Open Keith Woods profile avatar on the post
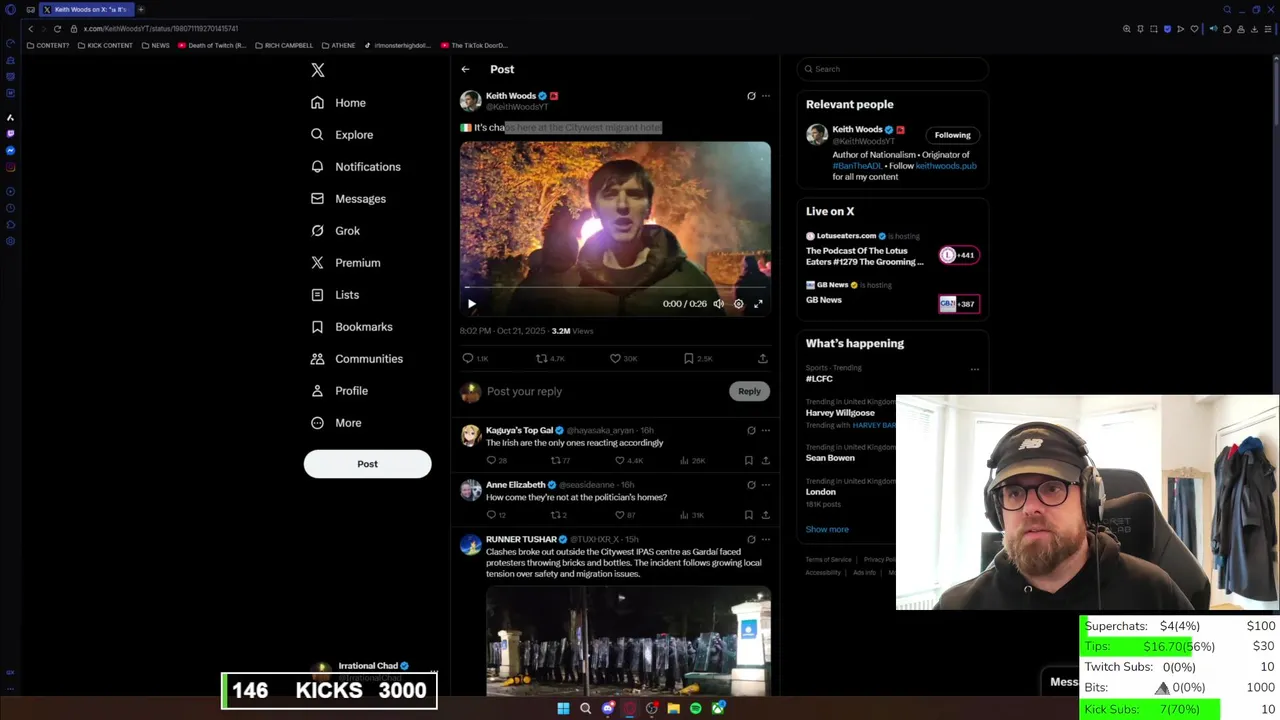Screen dimensions: 1280x720 470,101
